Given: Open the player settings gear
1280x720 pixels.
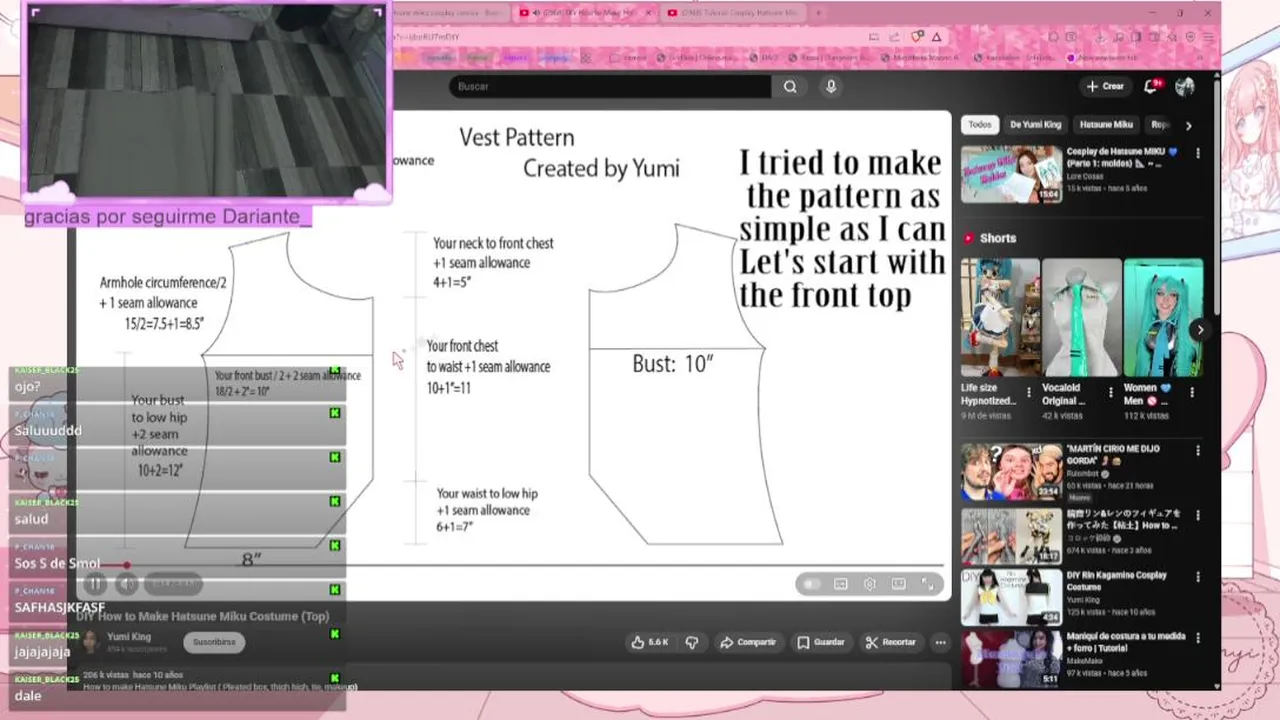Looking at the screenshot, I should pos(870,584).
